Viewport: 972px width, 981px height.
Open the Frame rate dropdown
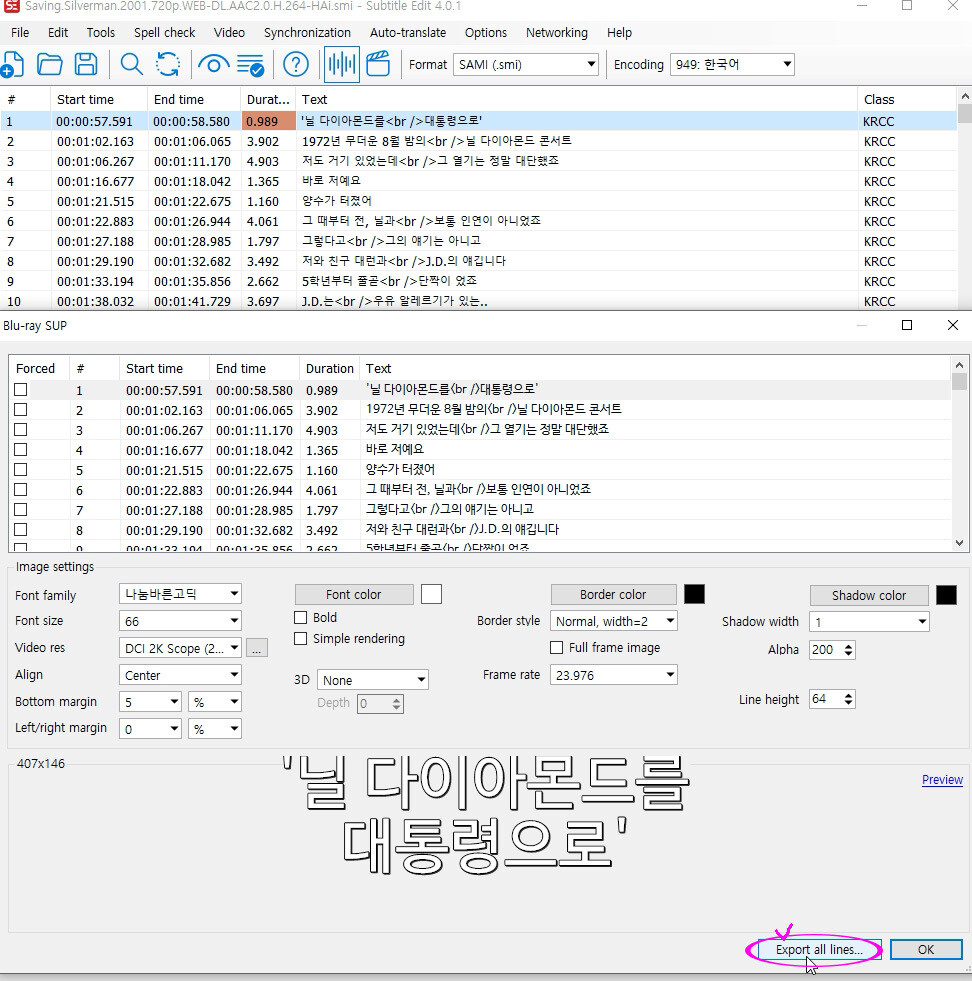[614, 675]
